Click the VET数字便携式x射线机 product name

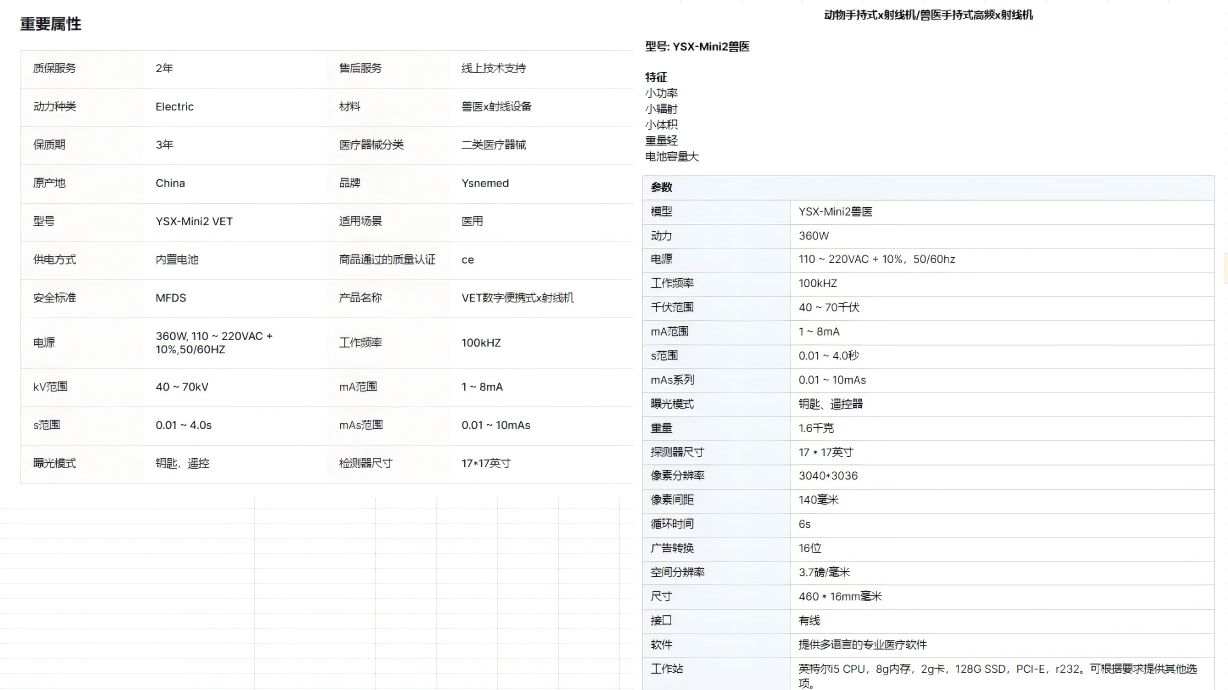pos(517,297)
